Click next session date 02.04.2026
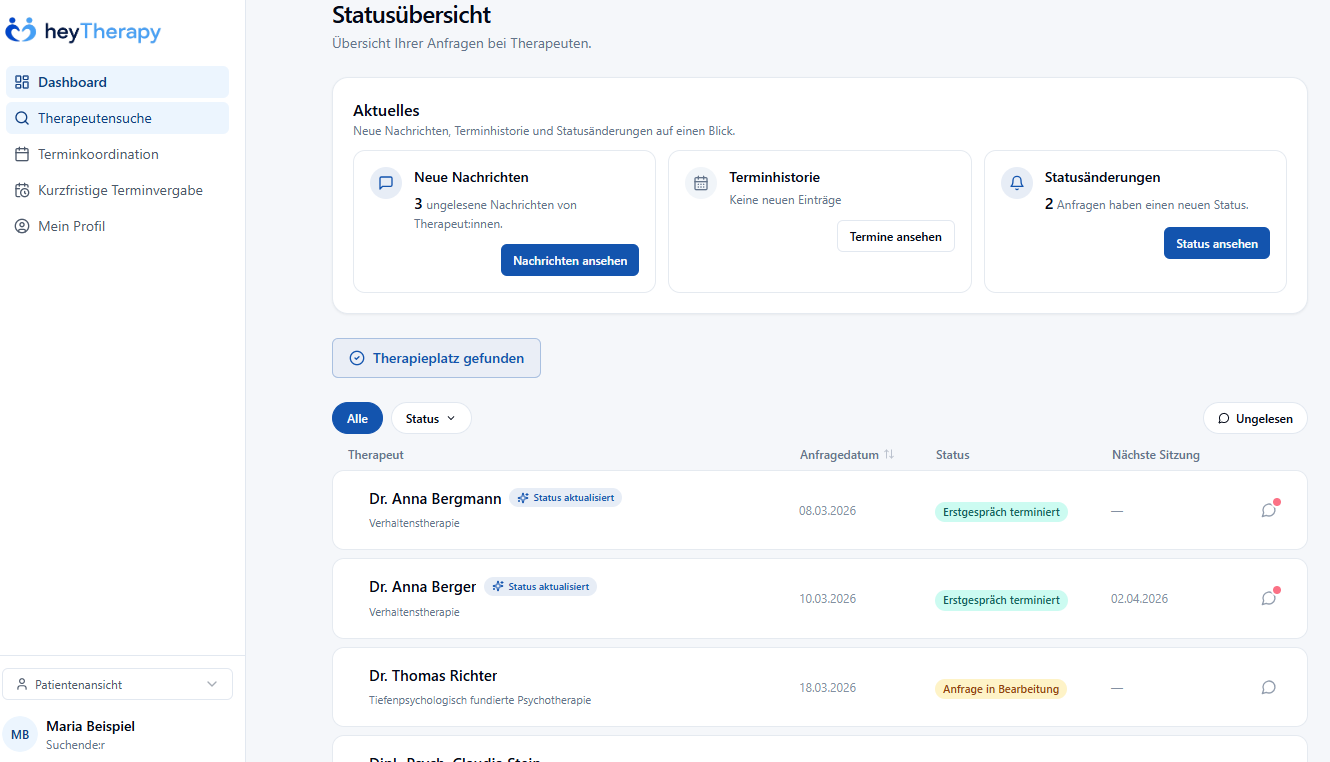 coord(1139,599)
